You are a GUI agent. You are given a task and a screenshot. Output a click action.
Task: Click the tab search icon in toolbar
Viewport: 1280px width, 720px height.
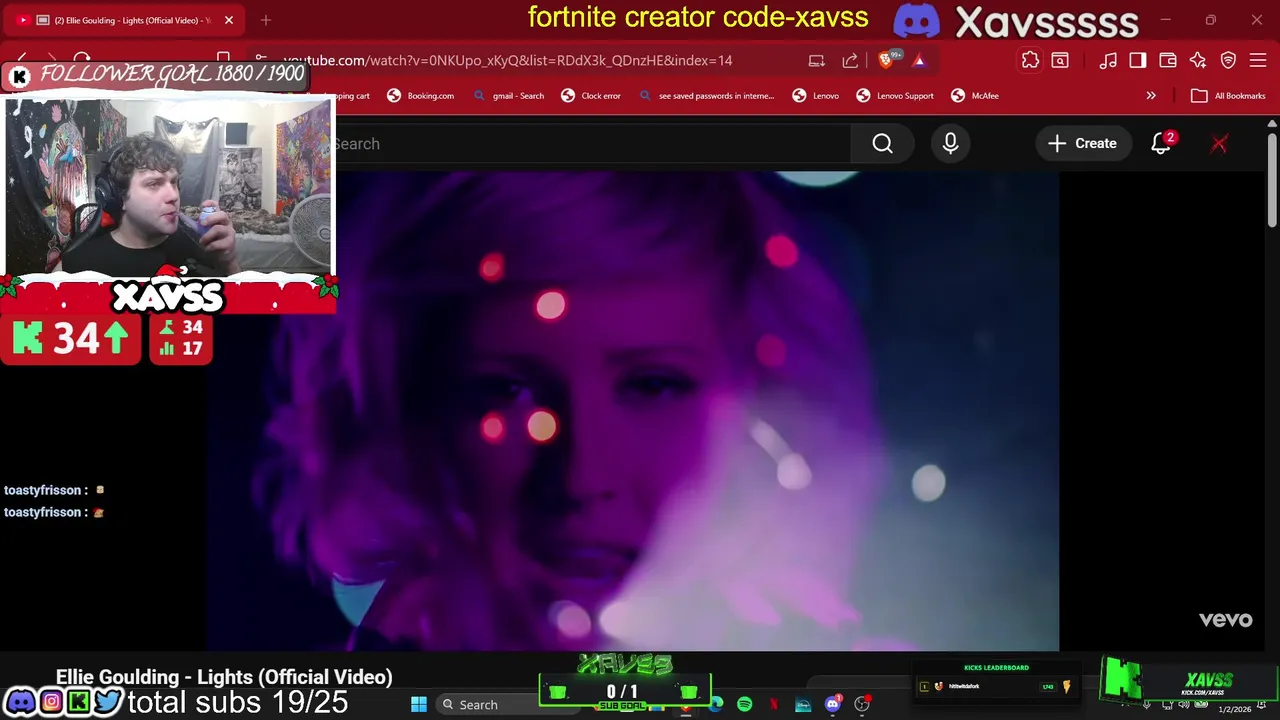(x=1060, y=61)
